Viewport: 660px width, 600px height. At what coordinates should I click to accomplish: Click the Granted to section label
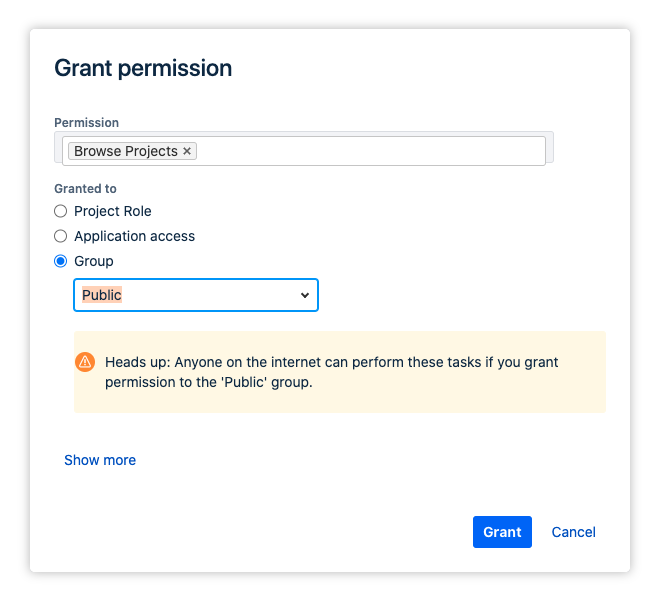pos(85,188)
